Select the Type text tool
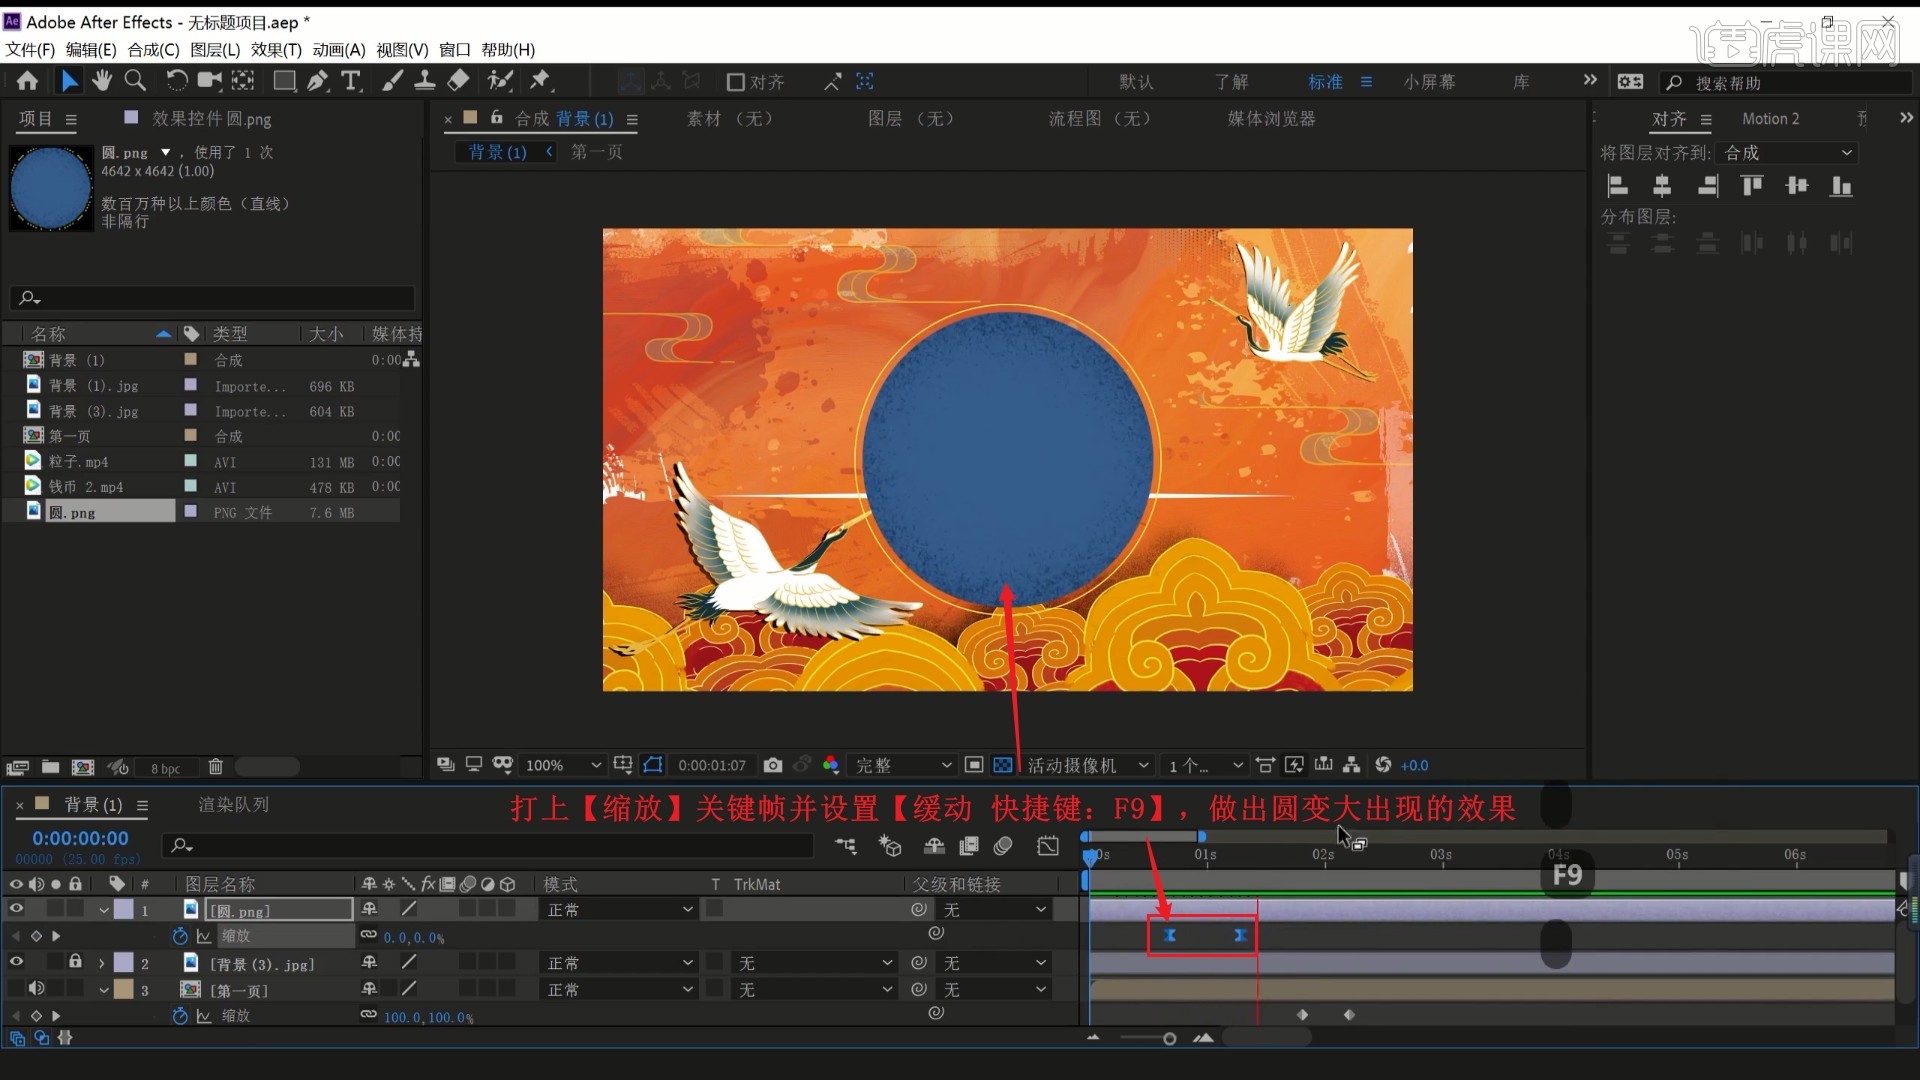This screenshot has height=1080, width=1920. coord(351,81)
